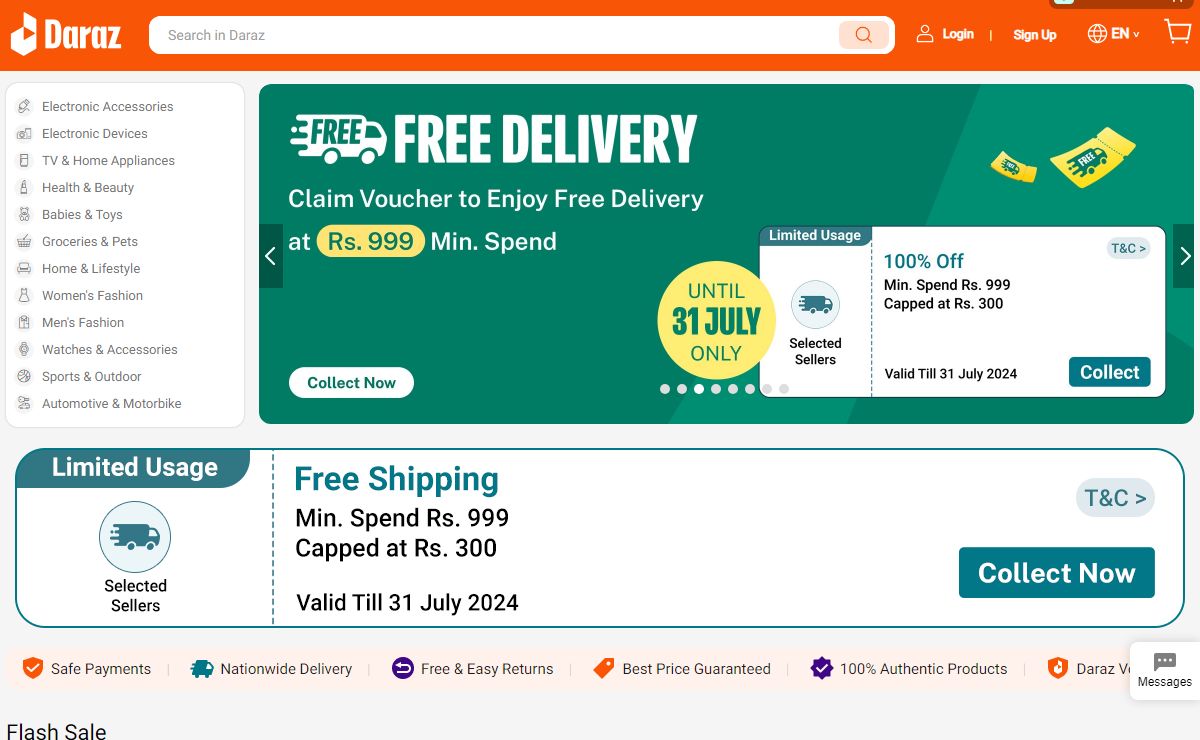Open the Messages chat bubble icon
1200x740 pixels.
(1164, 662)
